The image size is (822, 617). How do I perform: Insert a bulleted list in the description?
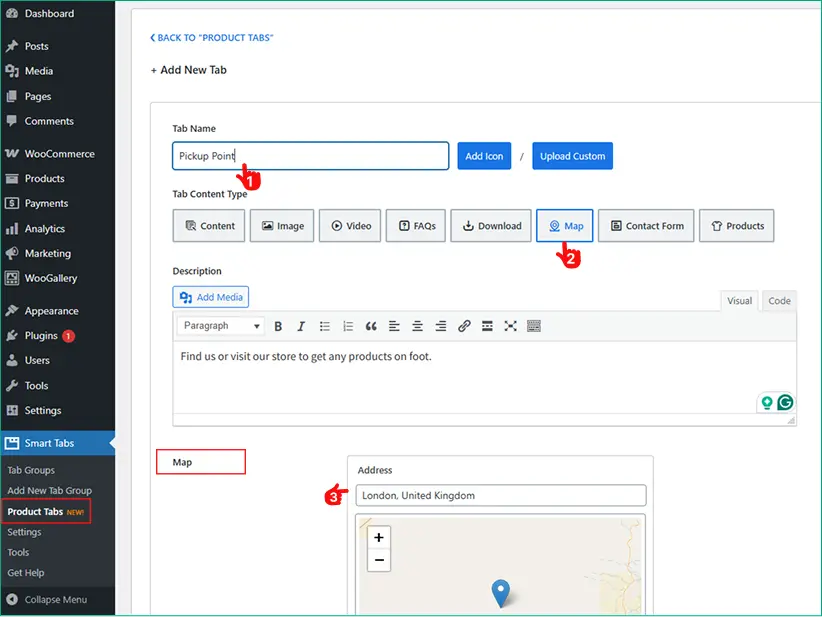coord(325,326)
